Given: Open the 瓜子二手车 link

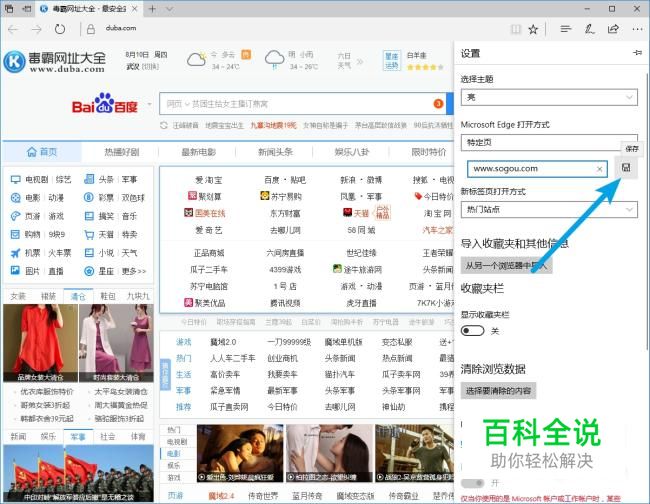Looking at the screenshot, I should tap(209, 269).
